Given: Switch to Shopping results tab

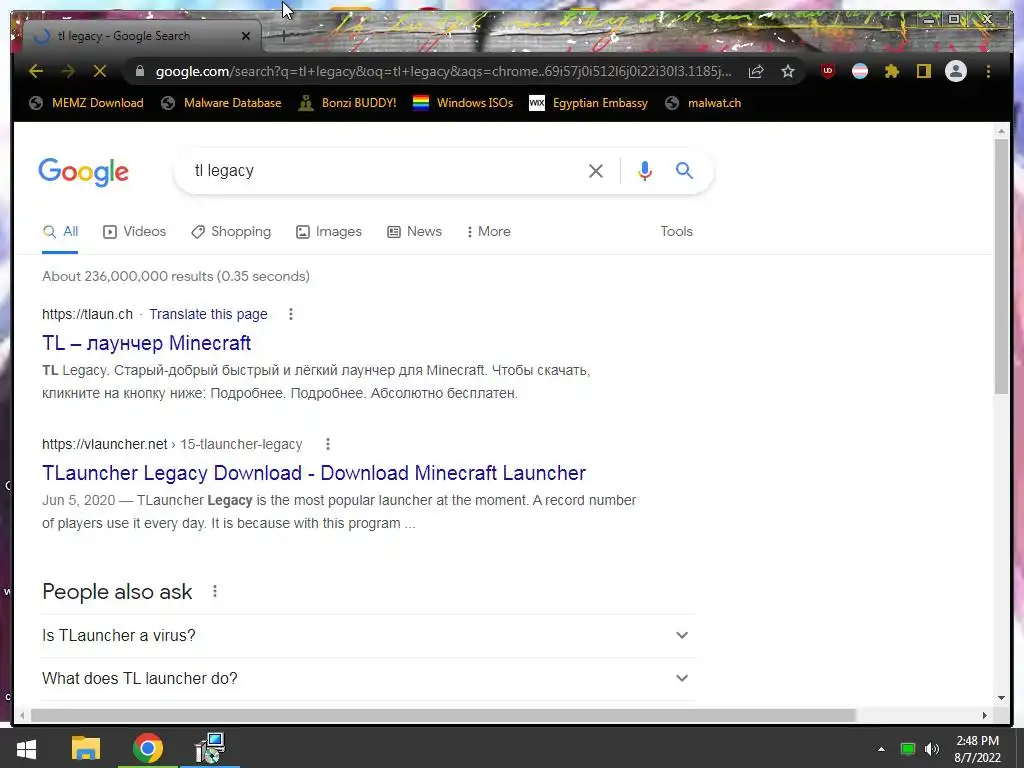Looking at the screenshot, I should pyautogui.click(x=231, y=231).
